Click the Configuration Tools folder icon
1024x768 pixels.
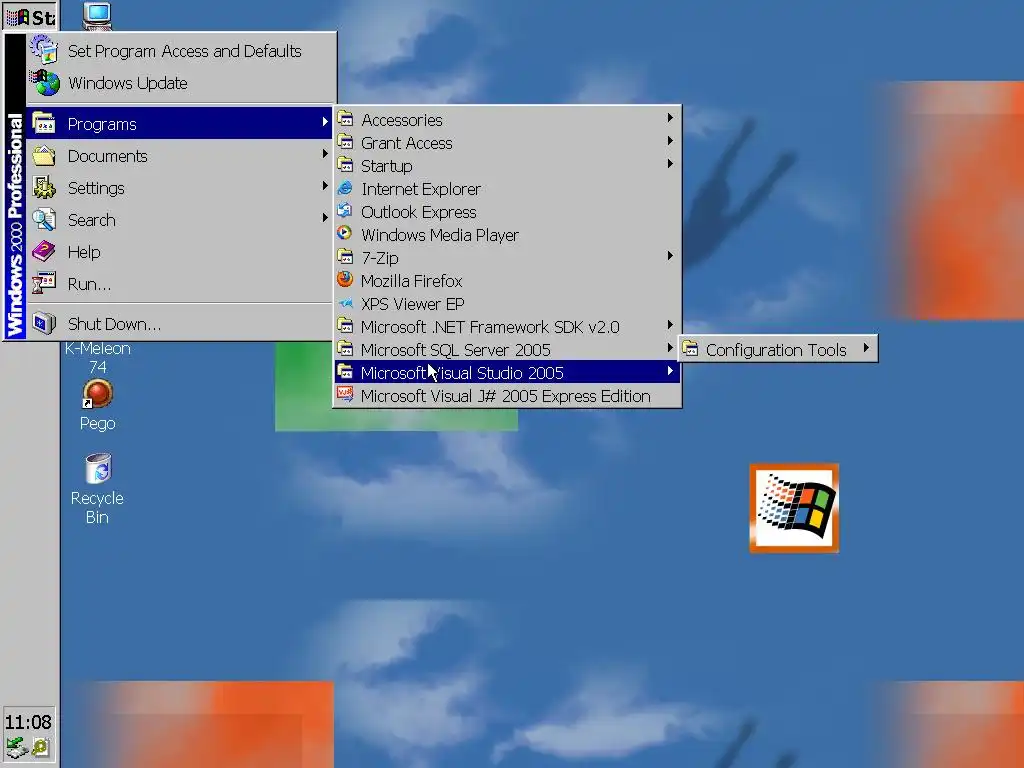(x=690, y=349)
